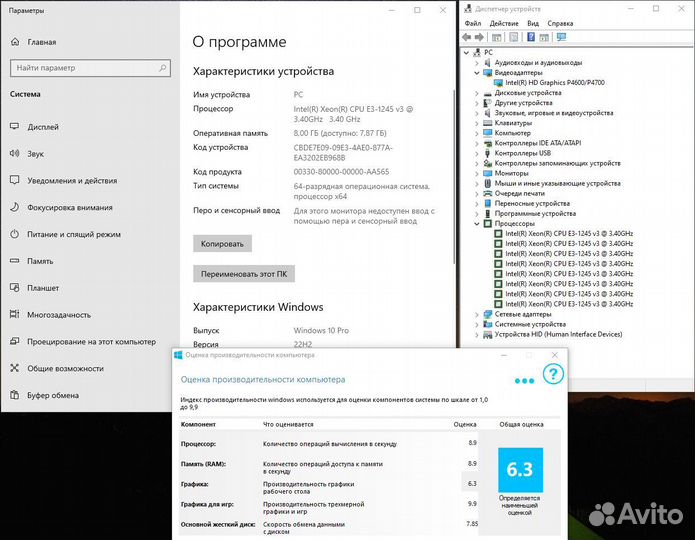Screen dimensions: 695x540
Task: Click product code 00330-80000-00000-AA565
Action: 341,172
